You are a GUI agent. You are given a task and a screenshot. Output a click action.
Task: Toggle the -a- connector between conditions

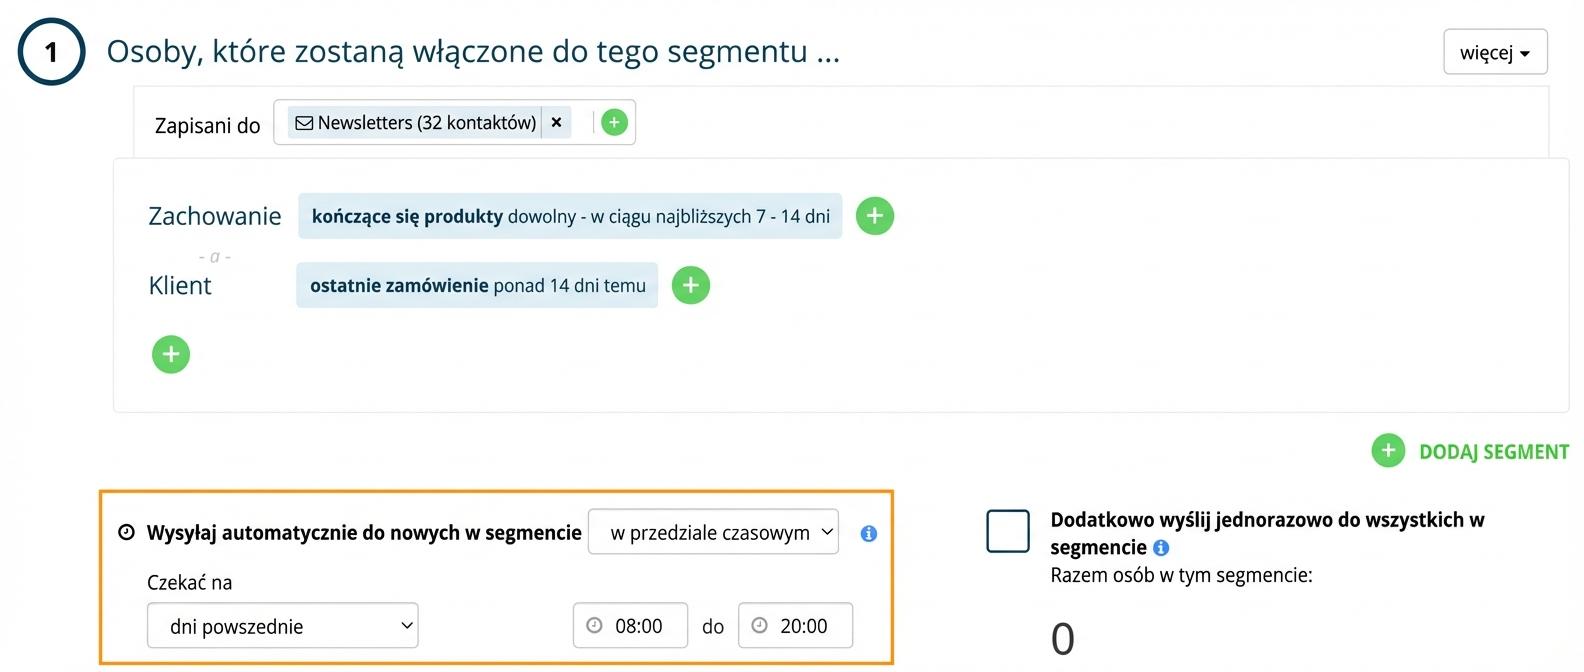click(x=214, y=257)
